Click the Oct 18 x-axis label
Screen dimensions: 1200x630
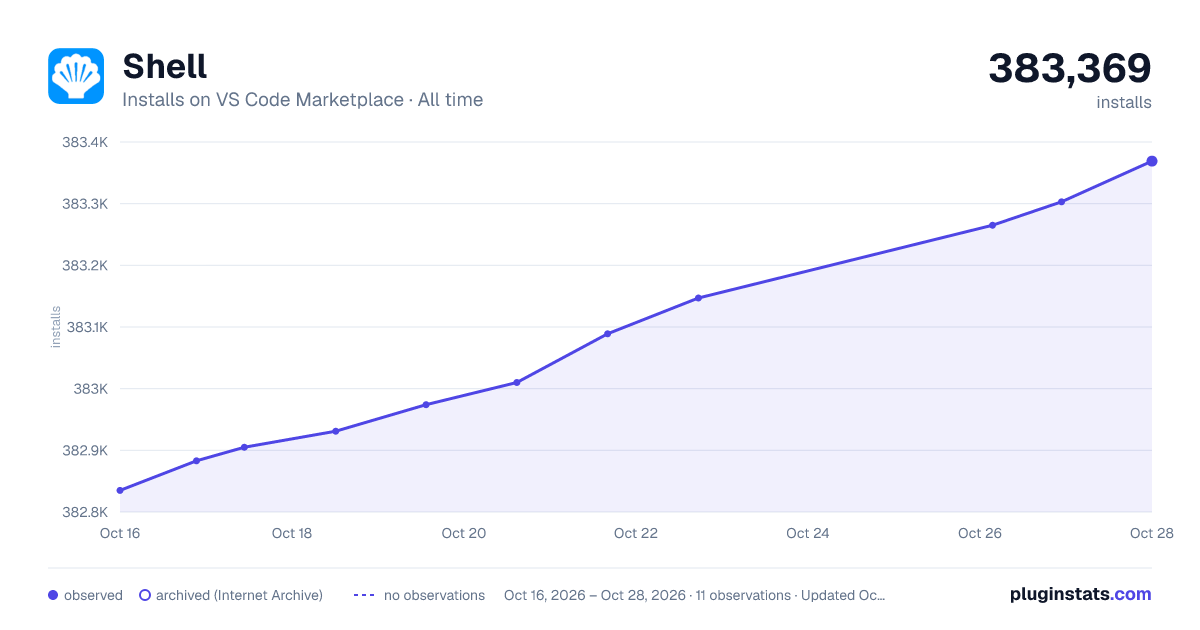(x=292, y=533)
